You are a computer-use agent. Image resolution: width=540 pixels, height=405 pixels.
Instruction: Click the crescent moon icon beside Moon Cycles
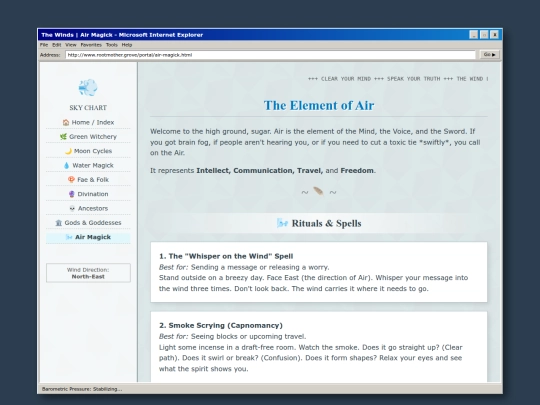(x=68, y=151)
